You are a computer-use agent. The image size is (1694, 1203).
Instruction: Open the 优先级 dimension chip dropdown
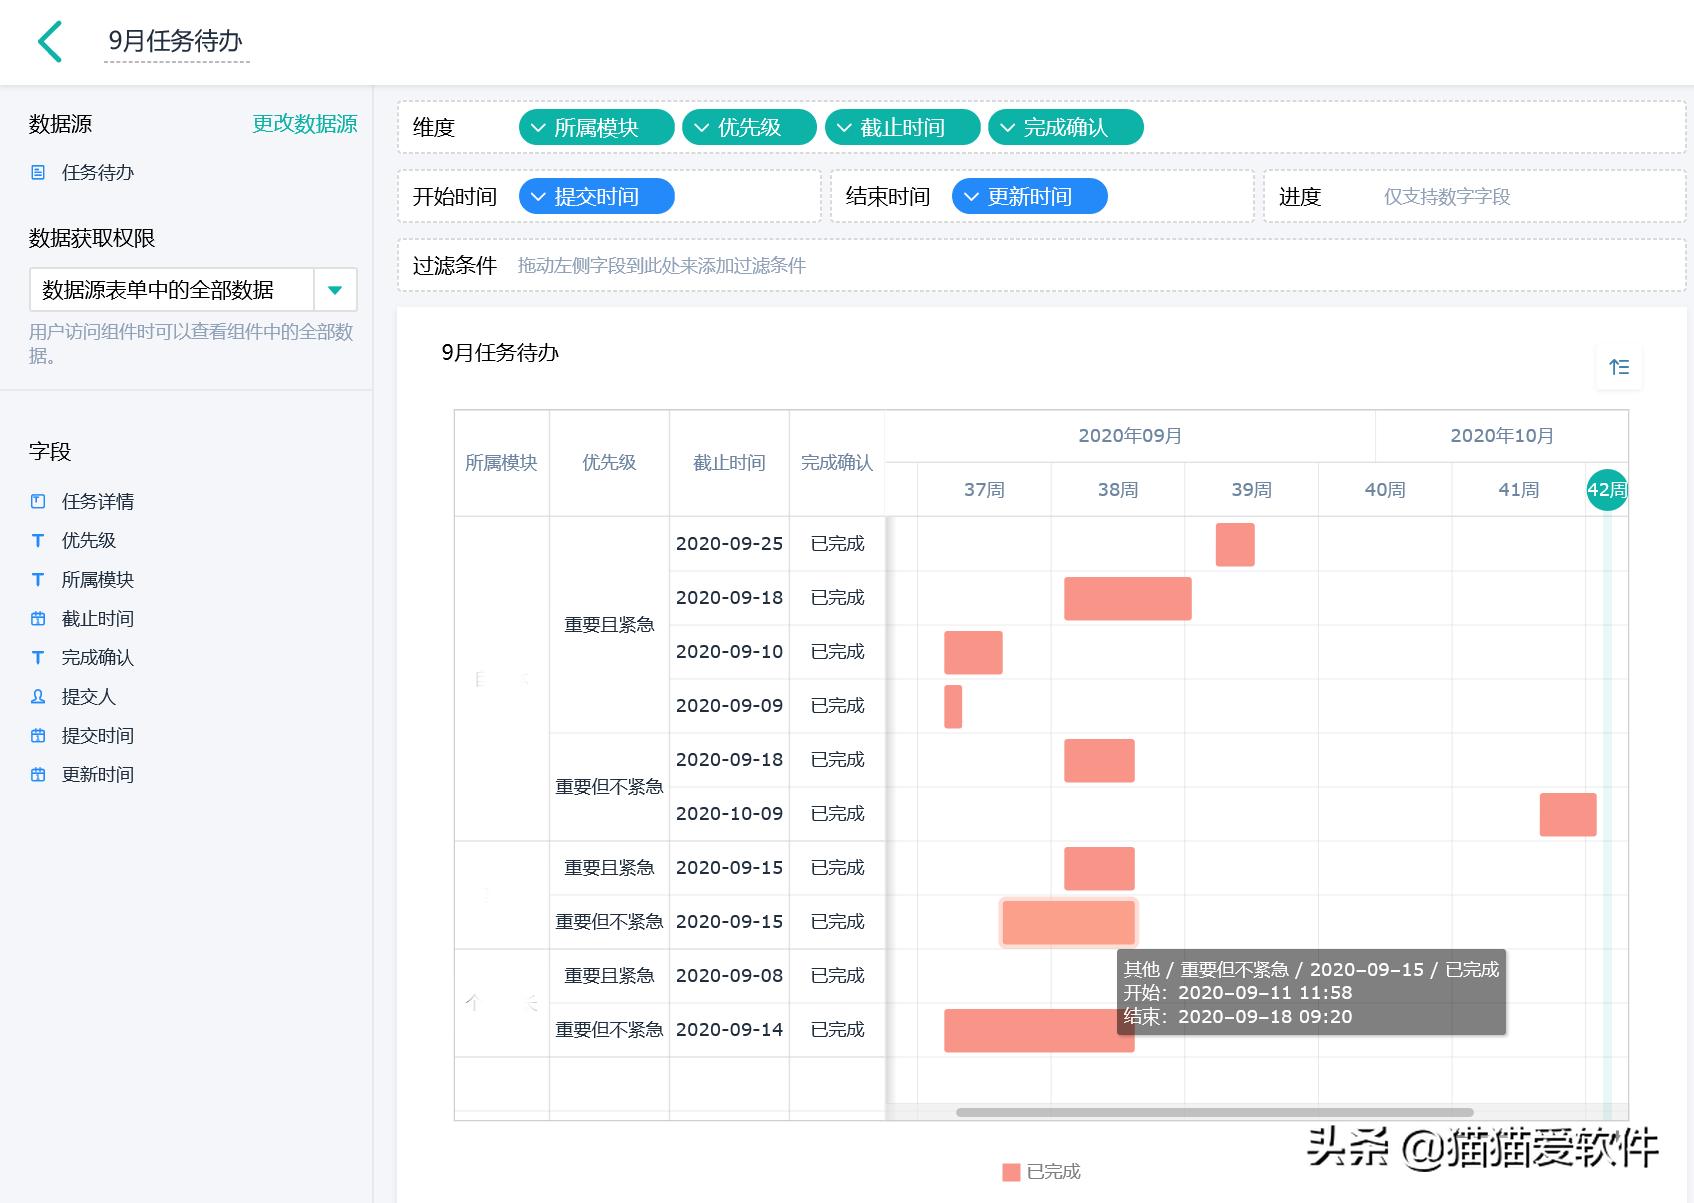pyautogui.click(x=702, y=127)
